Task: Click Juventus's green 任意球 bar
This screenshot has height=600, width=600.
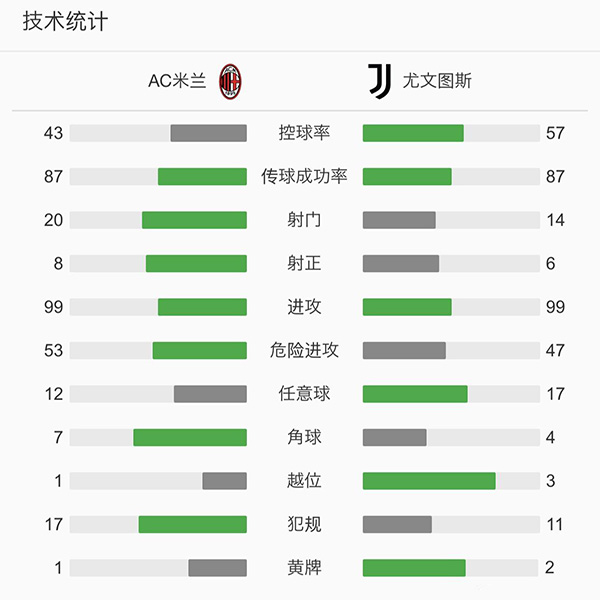Action: tap(415, 394)
